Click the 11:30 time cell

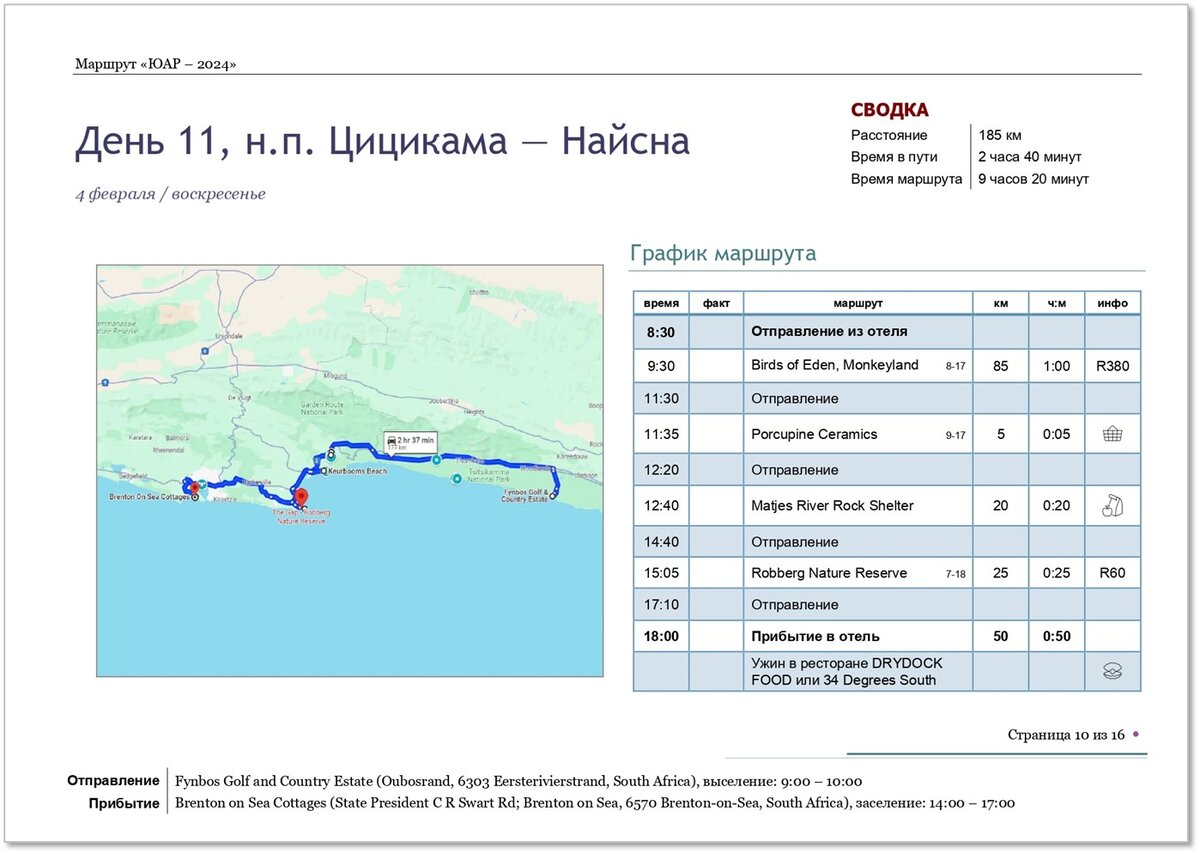click(x=661, y=399)
